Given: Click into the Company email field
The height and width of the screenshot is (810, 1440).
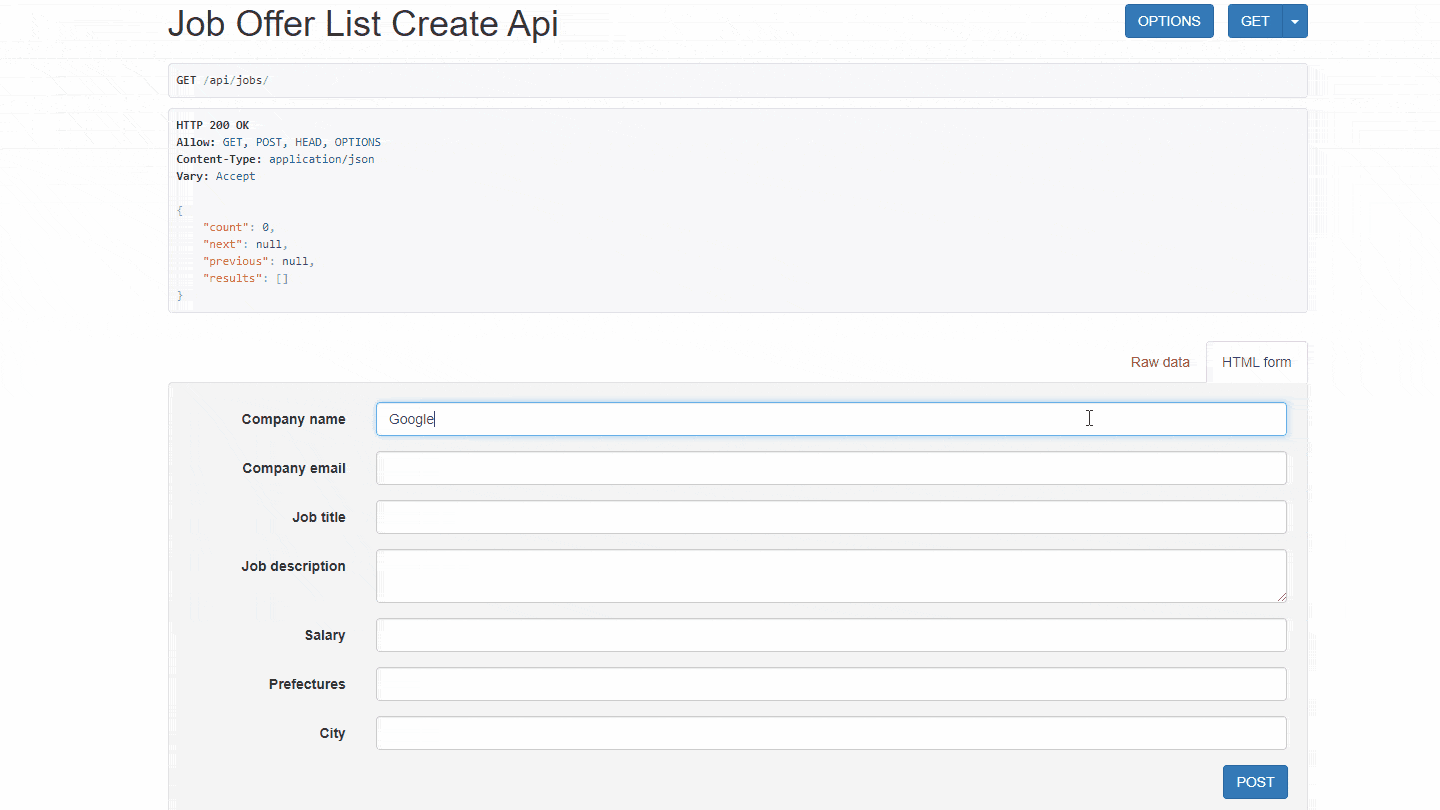Looking at the screenshot, I should (x=830, y=468).
